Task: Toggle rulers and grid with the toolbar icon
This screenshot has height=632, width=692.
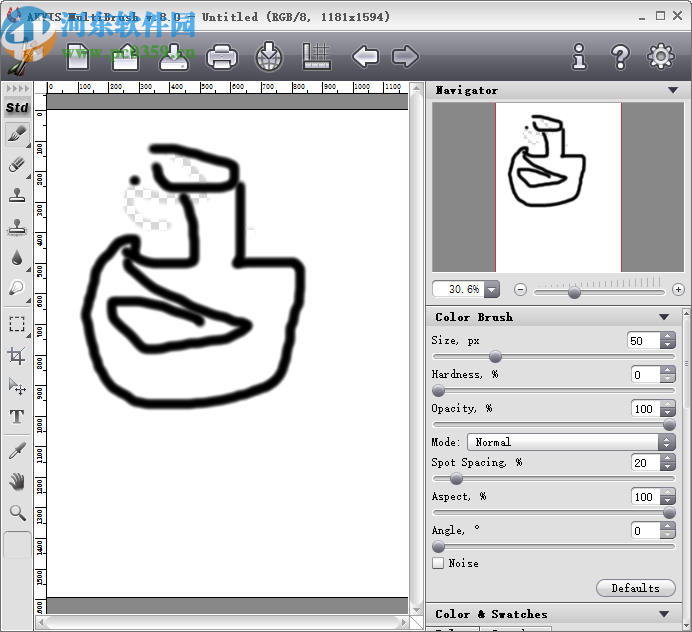Action: point(316,57)
